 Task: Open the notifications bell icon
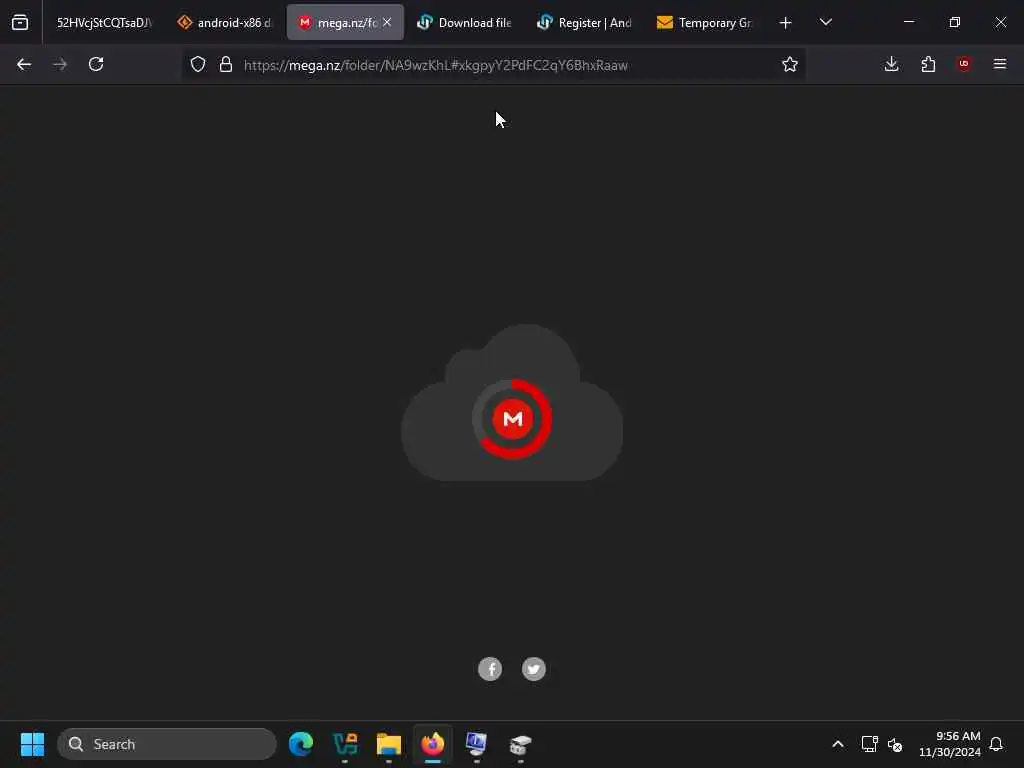[997, 744]
